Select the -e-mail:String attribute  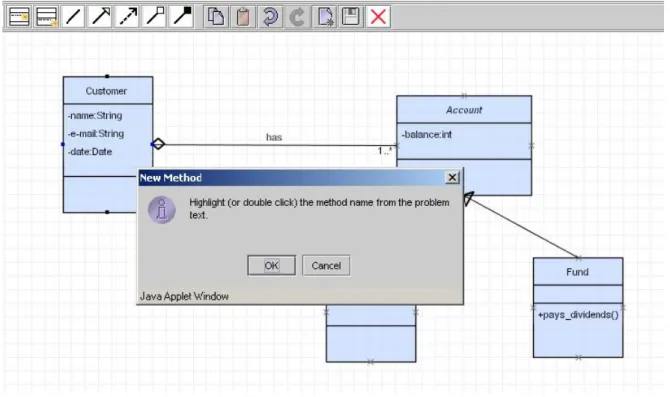pos(96,133)
